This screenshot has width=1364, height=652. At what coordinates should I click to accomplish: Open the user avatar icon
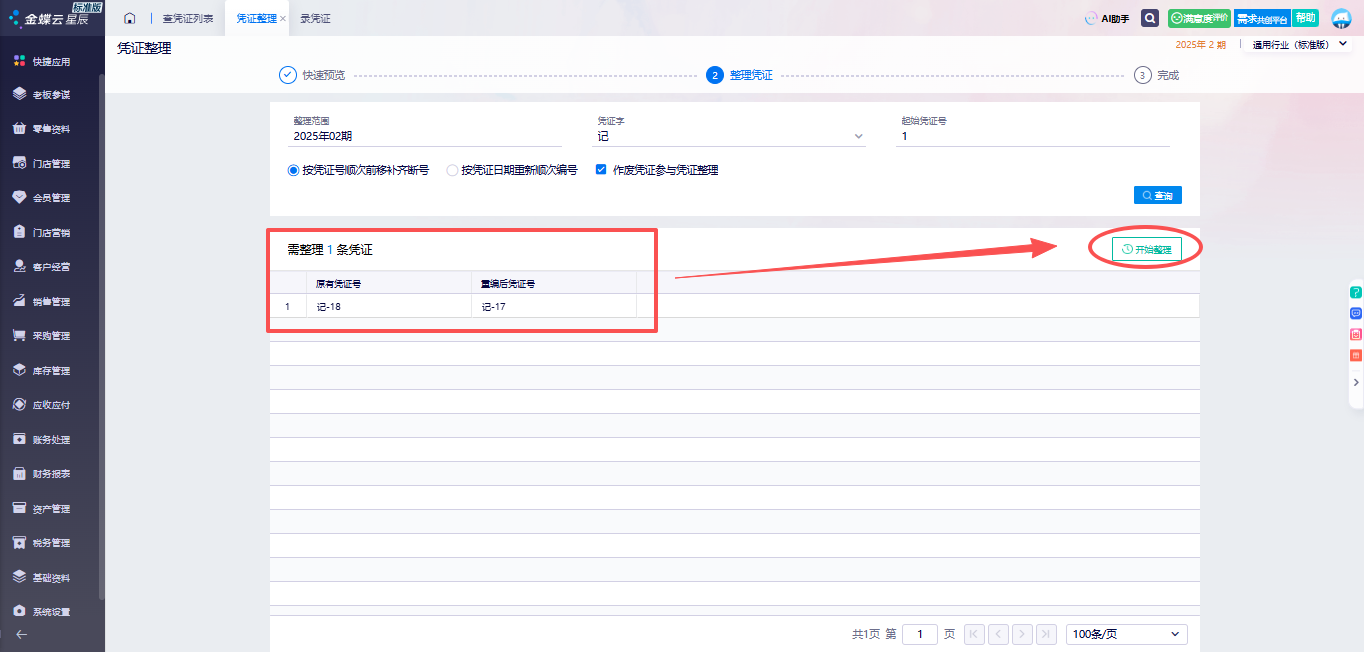1341,18
